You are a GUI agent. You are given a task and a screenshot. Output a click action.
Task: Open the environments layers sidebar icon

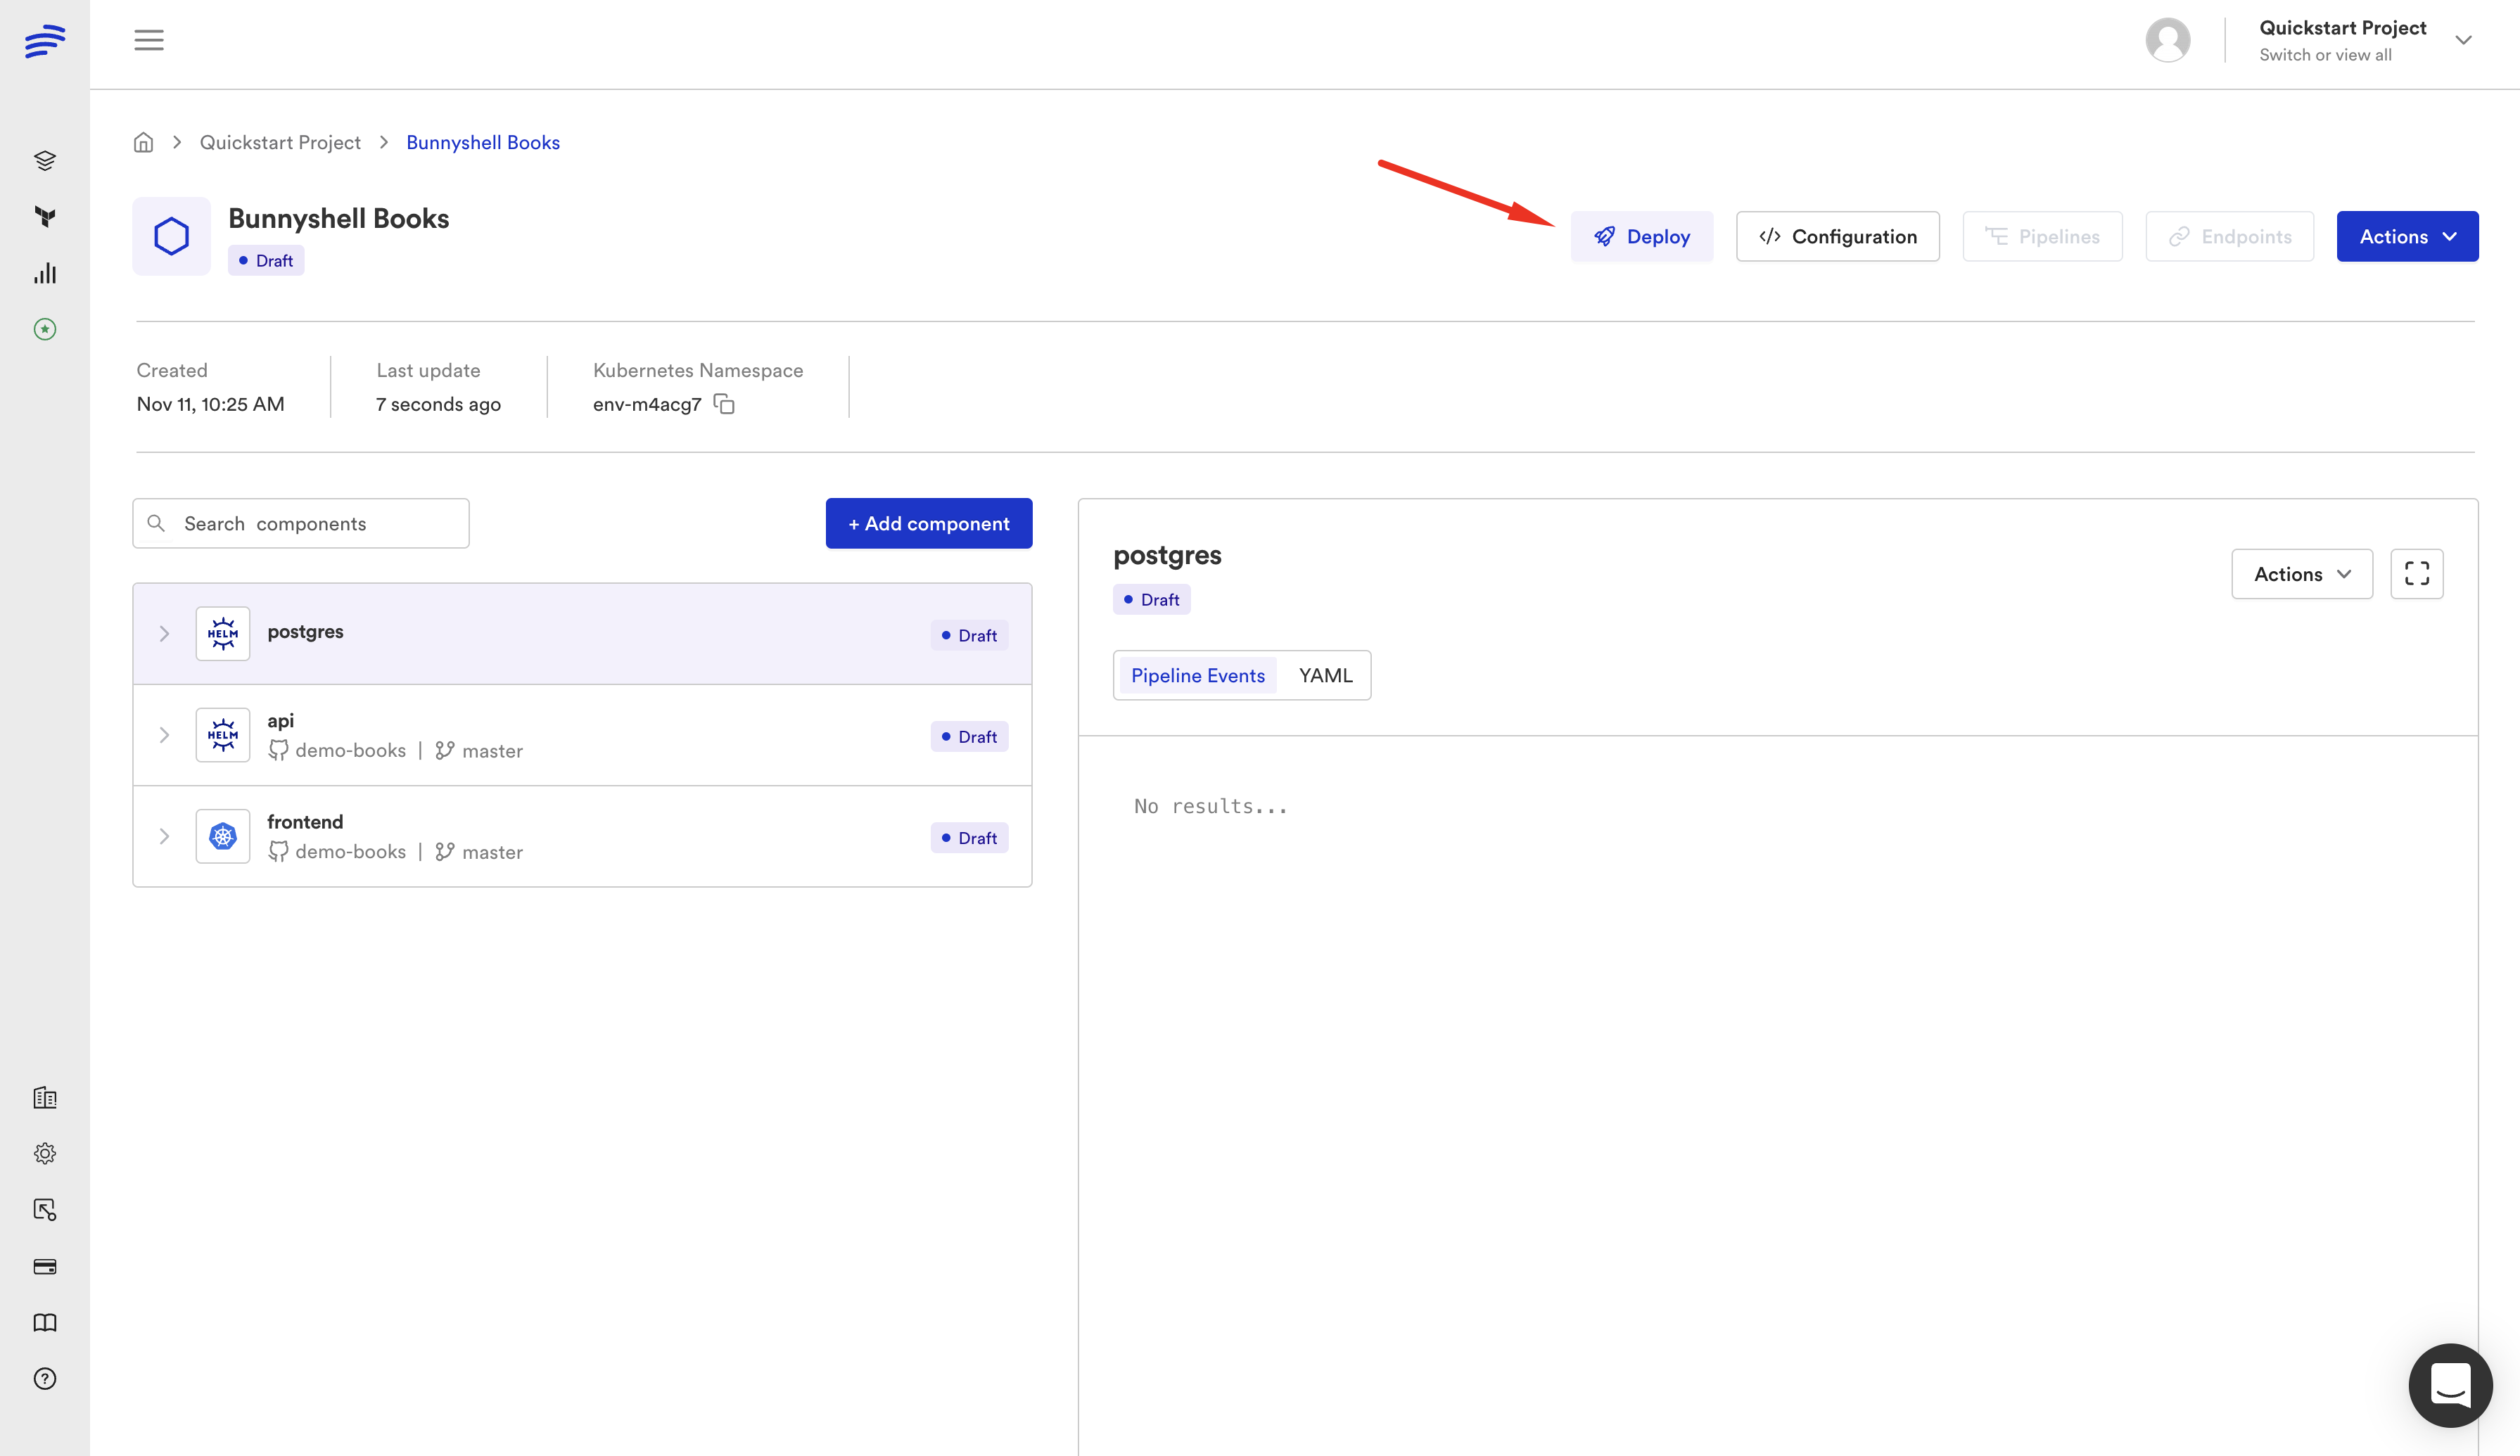click(x=45, y=160)
